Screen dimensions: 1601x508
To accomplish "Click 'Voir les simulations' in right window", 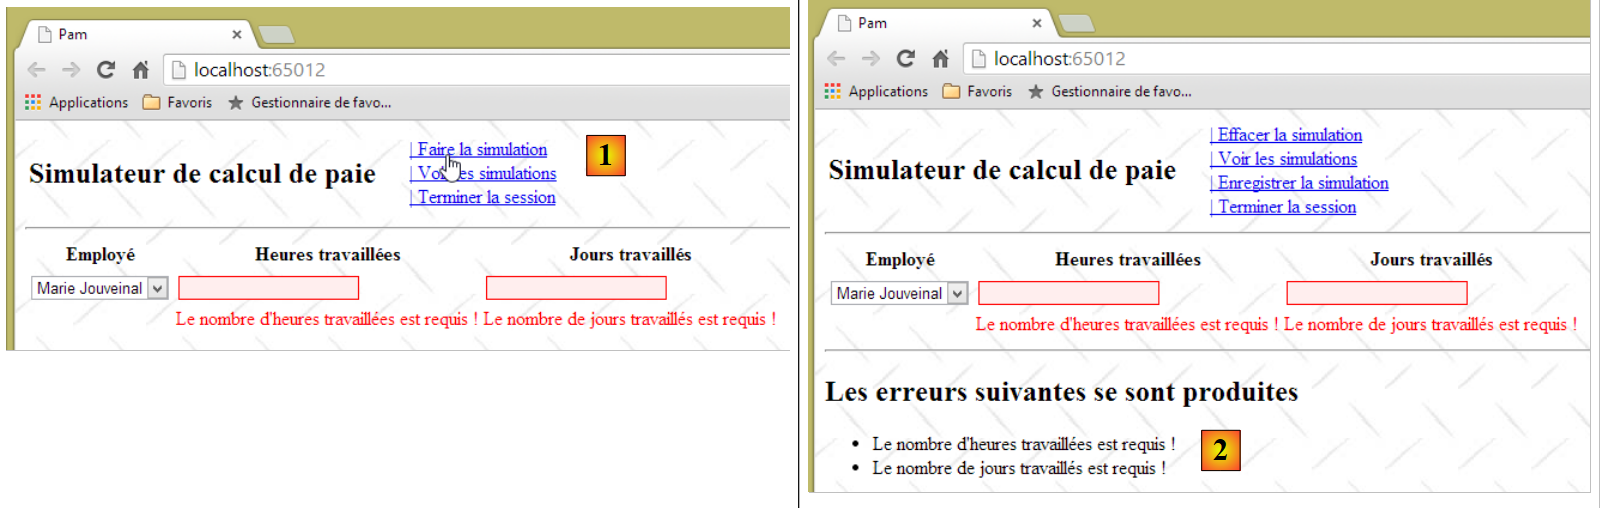I will pos(1287,159).
